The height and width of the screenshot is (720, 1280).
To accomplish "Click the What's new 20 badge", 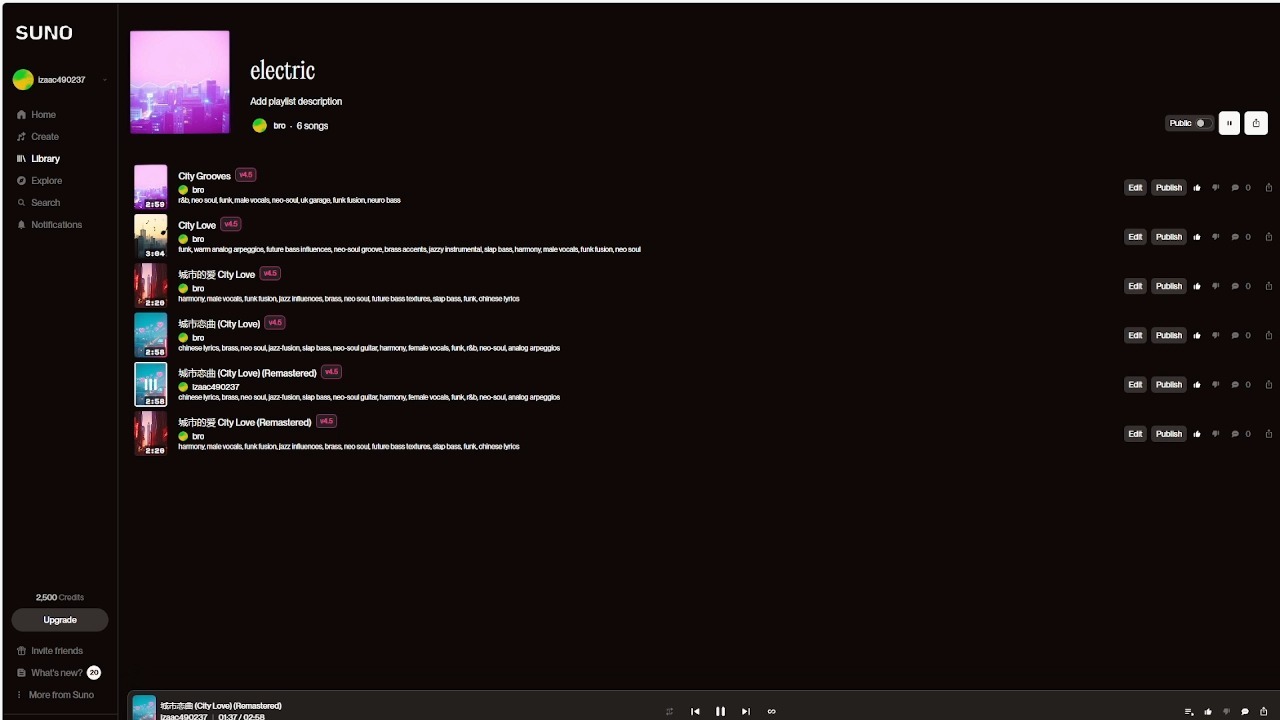I will (94, 673).
